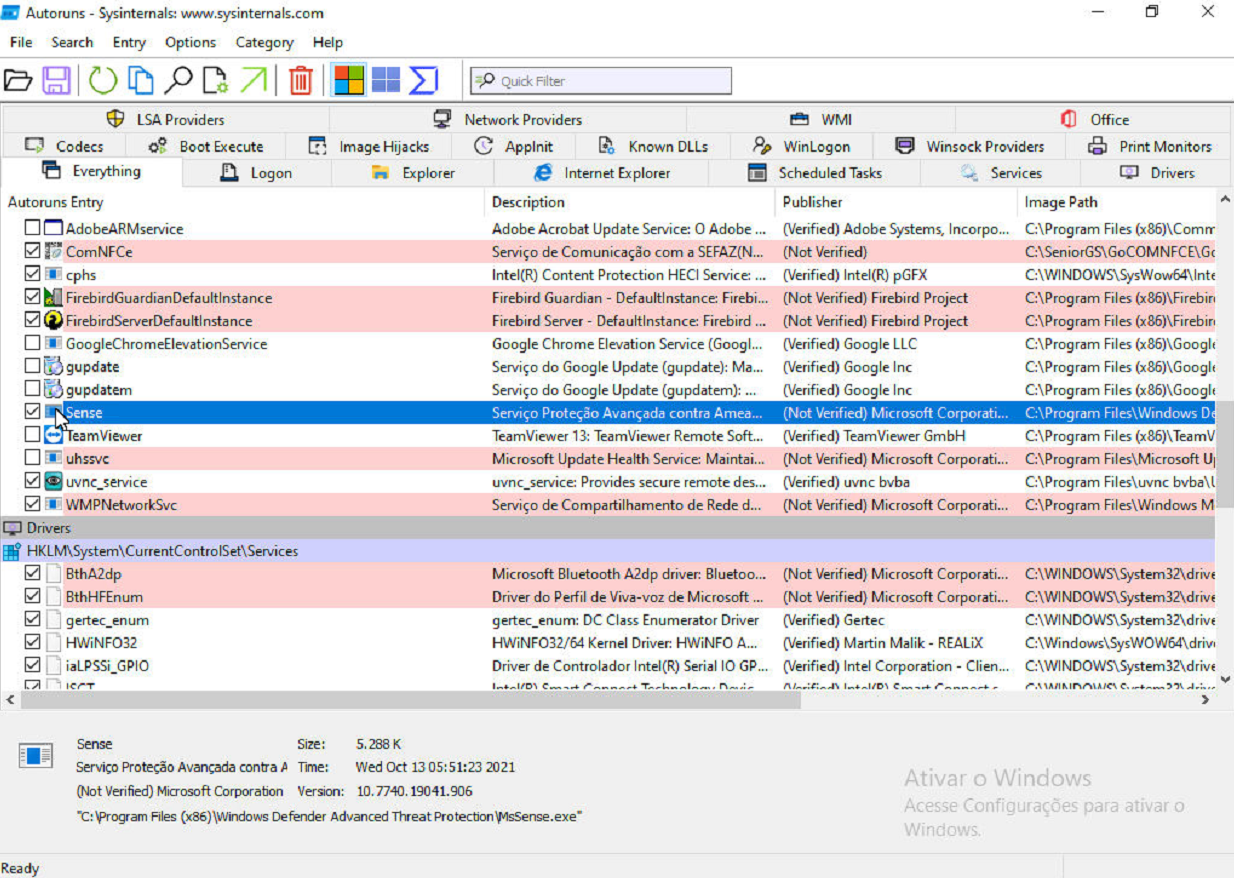Click the ComNFCe row icon
Image resolution: width=1234 pixels, height=878 pixels.
click(x=54, y=252)
